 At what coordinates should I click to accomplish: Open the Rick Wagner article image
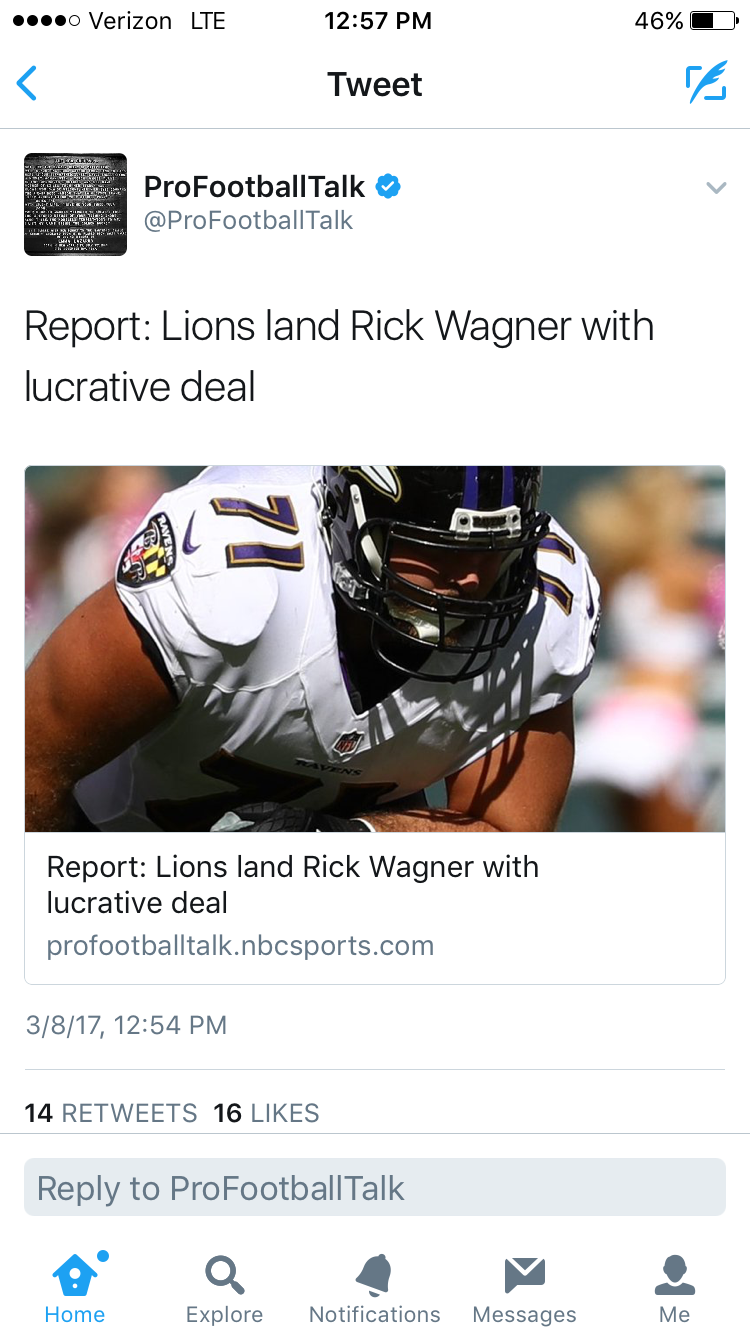375,649
